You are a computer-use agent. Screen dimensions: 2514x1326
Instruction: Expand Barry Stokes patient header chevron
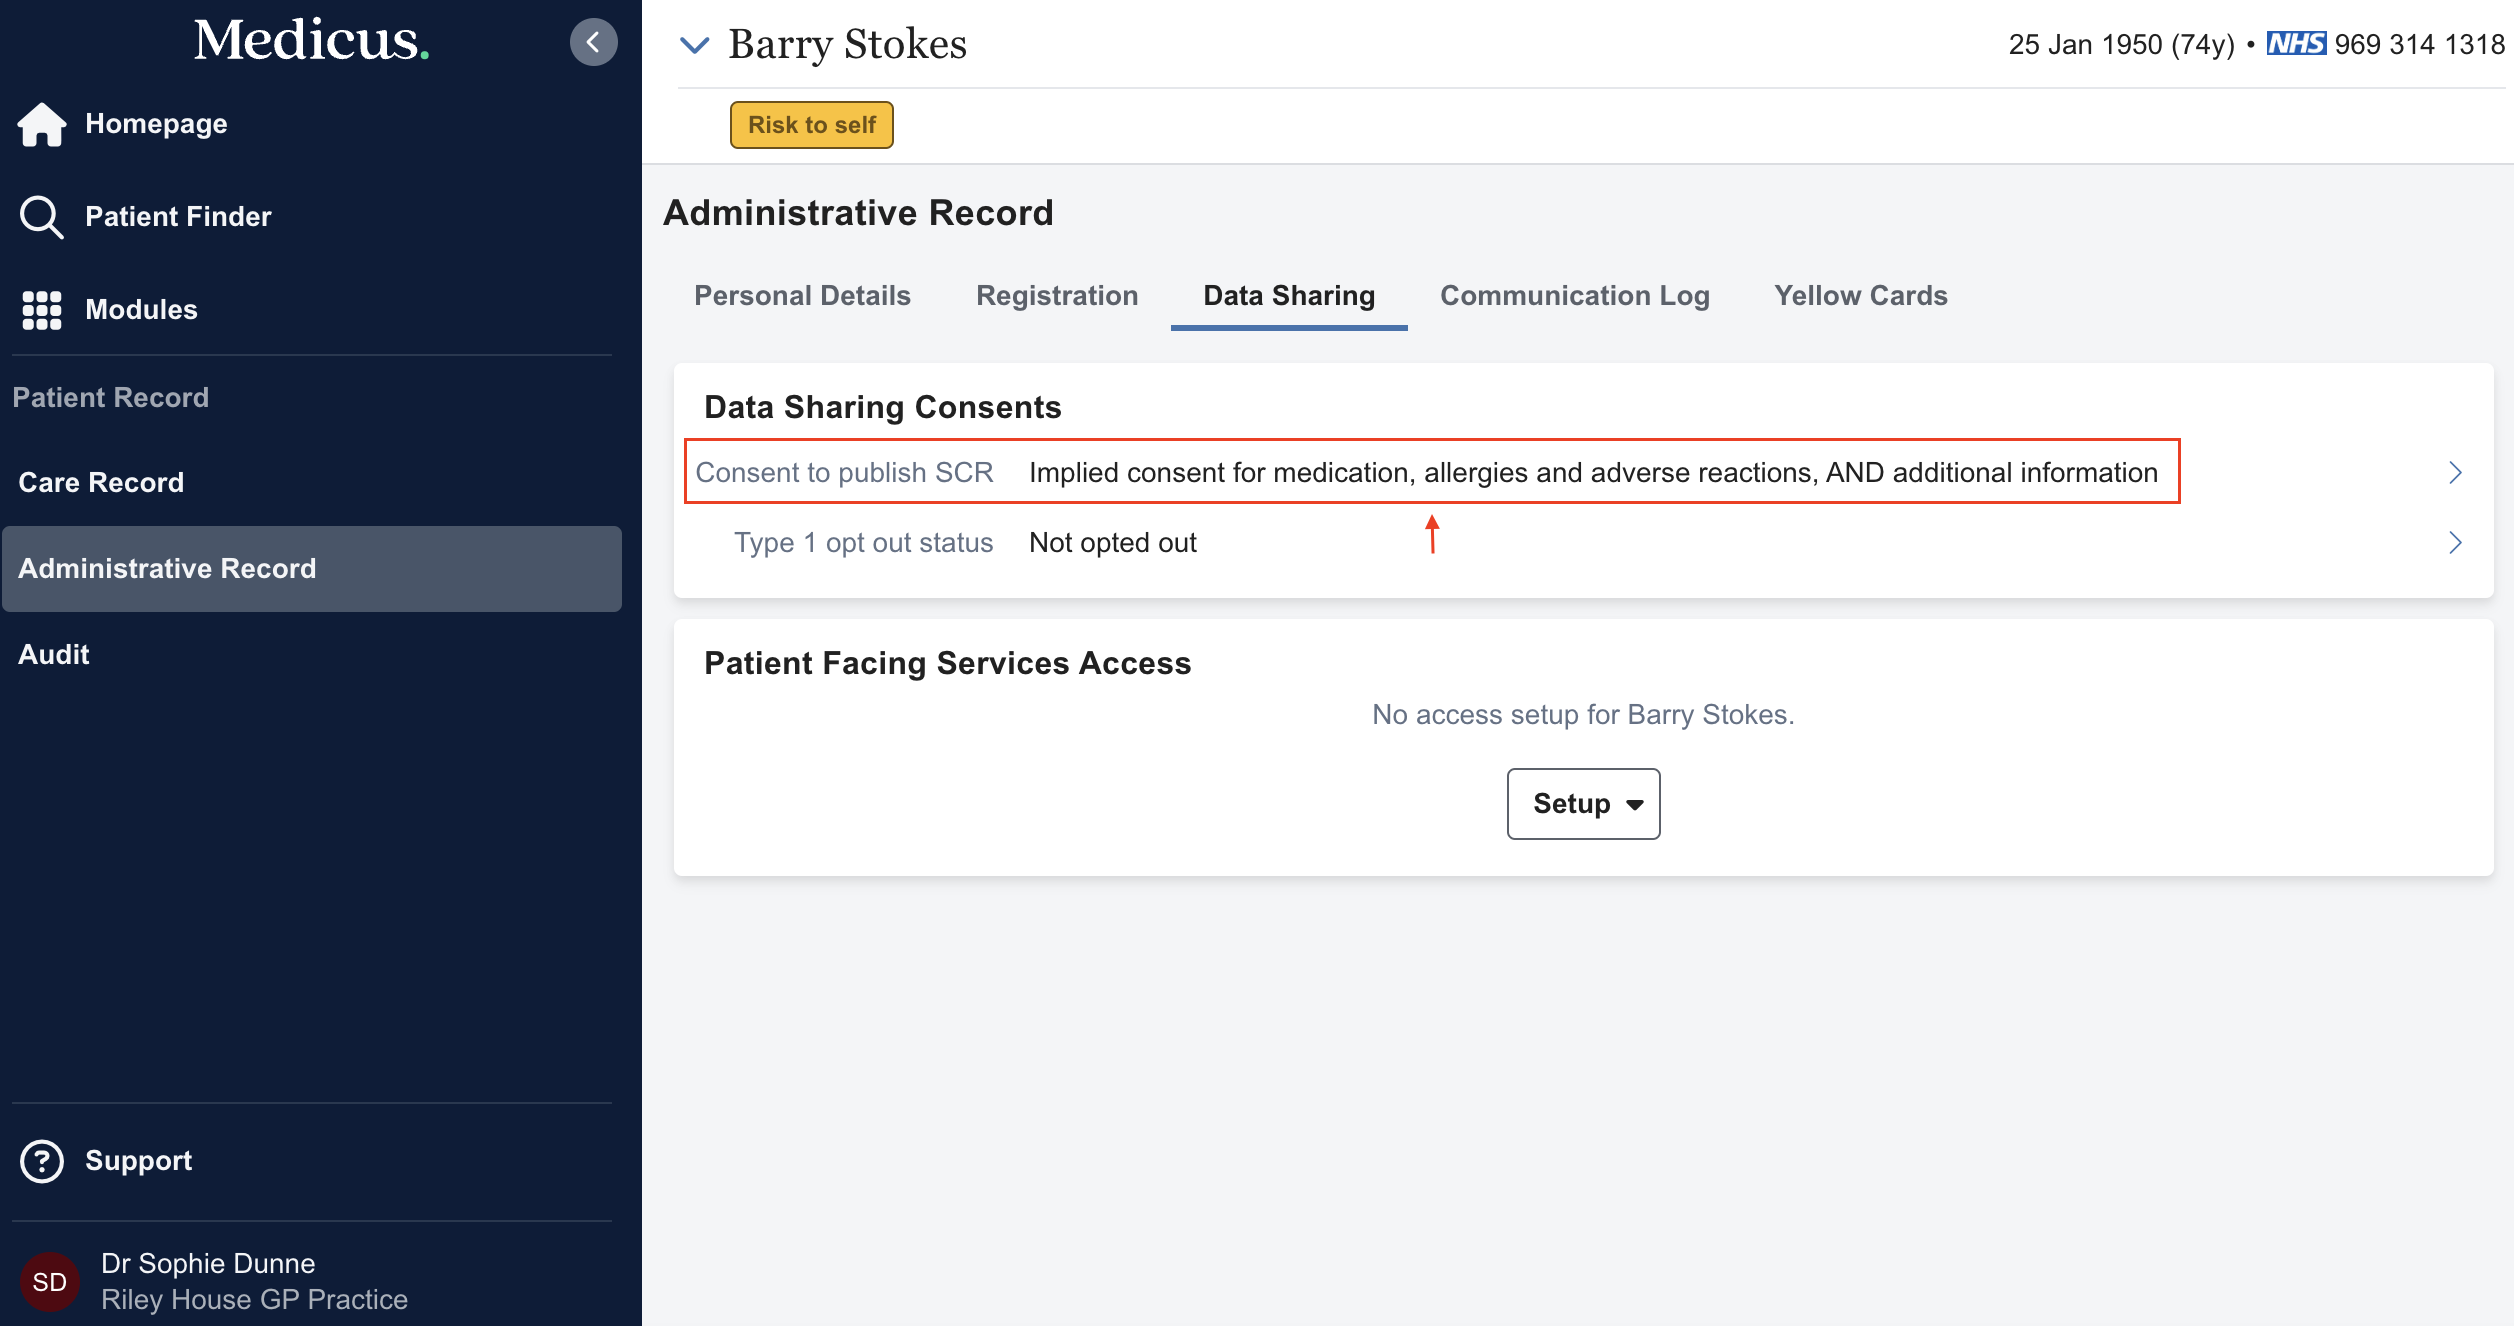click(694, 44)
